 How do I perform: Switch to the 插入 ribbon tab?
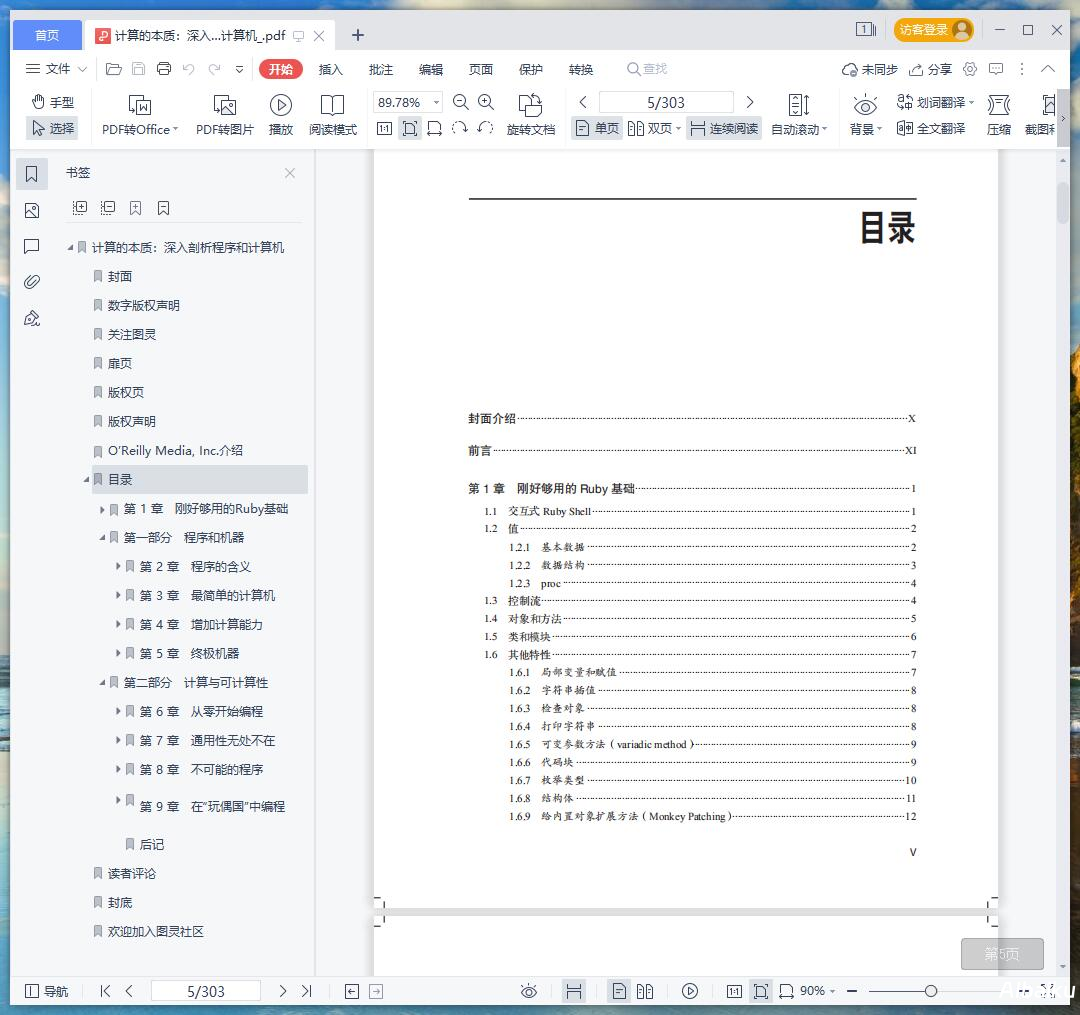point(331,69)
